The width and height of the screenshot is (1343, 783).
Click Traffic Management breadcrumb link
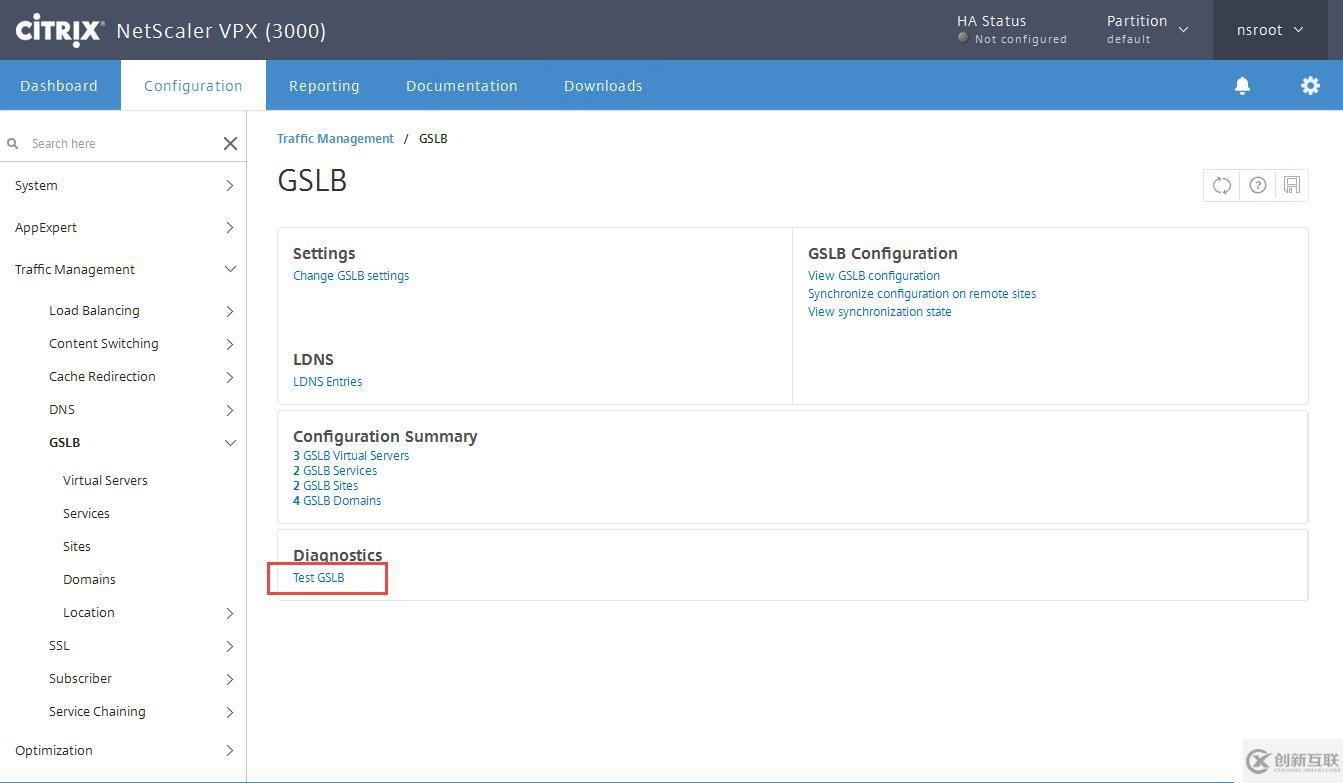335,139
